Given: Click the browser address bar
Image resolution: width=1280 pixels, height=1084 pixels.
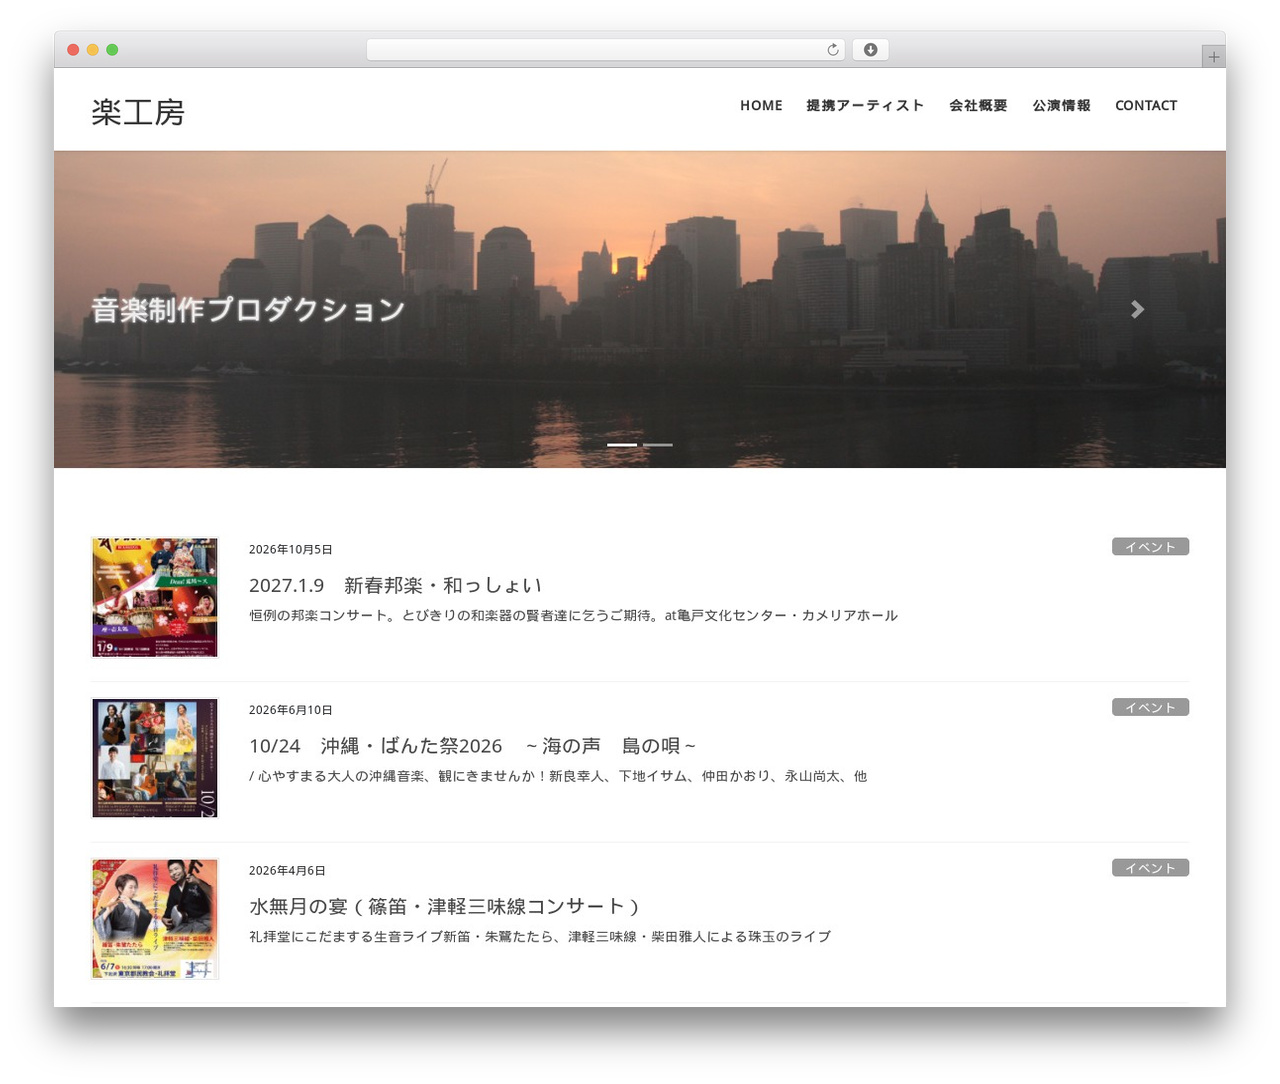Looking at the screenshot, I should coord(605,50).
